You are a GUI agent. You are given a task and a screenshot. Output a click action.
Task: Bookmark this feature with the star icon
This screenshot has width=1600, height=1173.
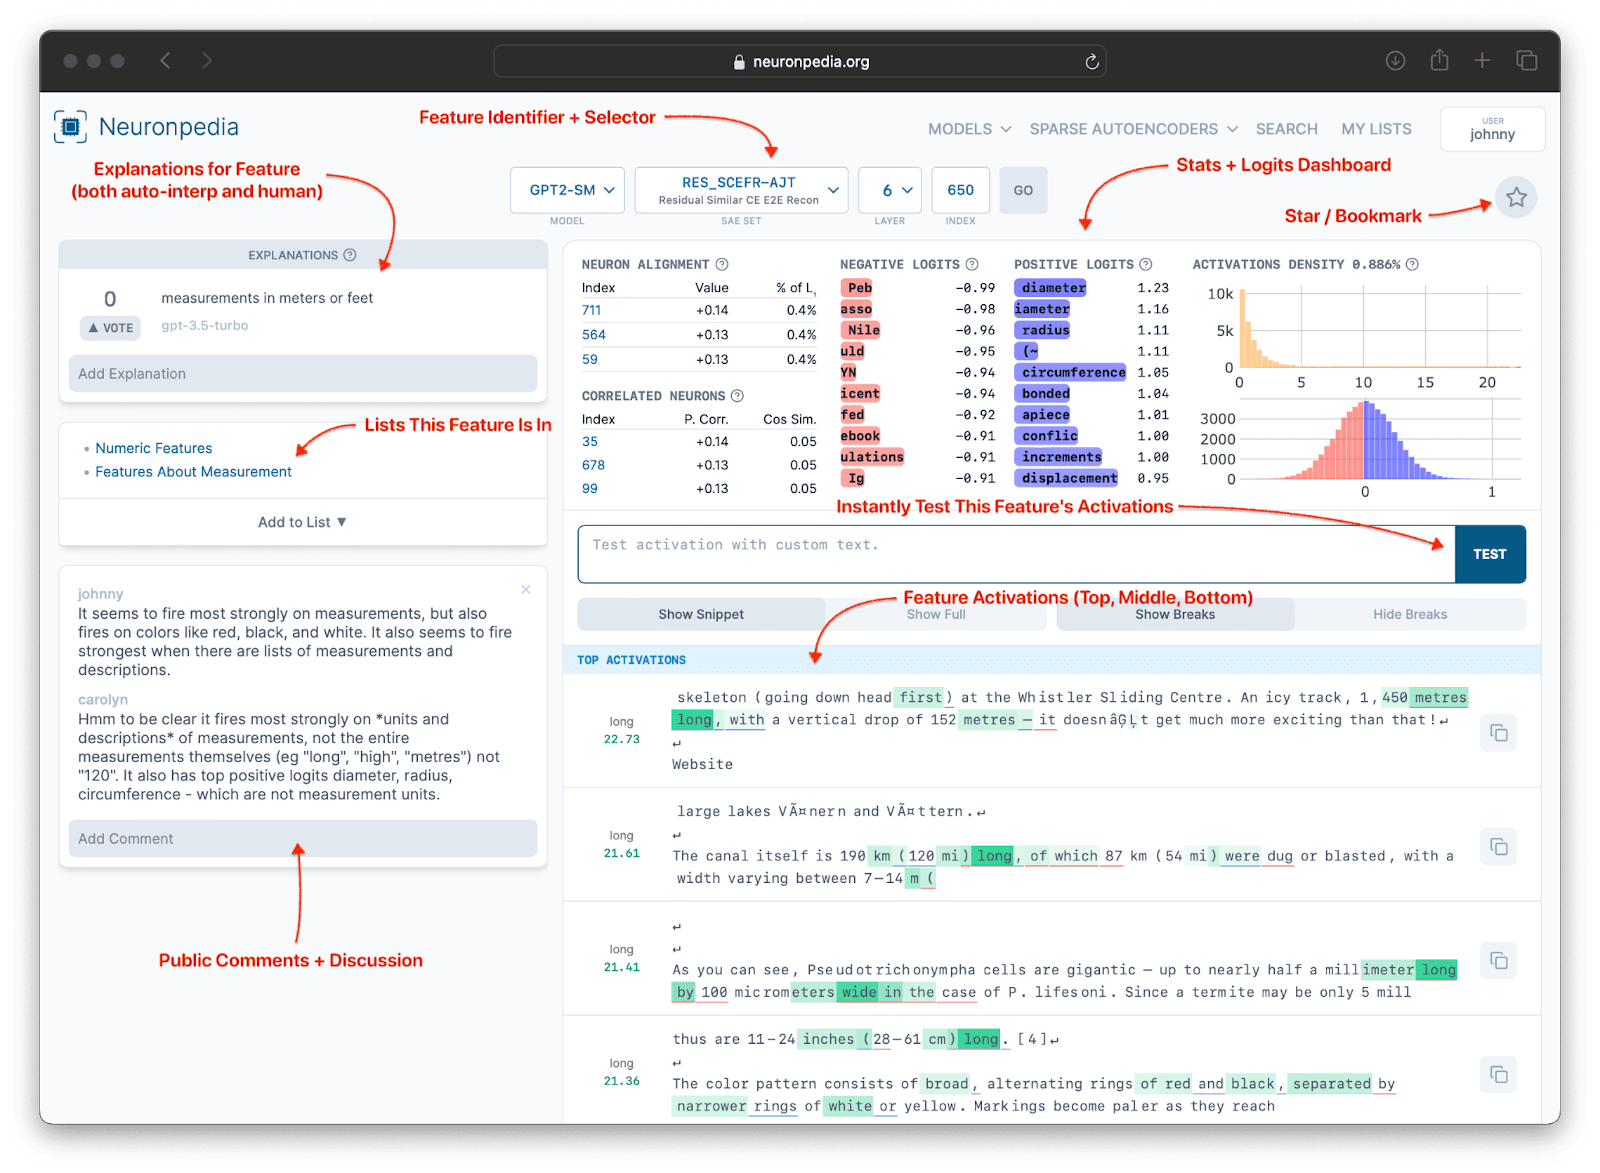tap(1516, 197)
